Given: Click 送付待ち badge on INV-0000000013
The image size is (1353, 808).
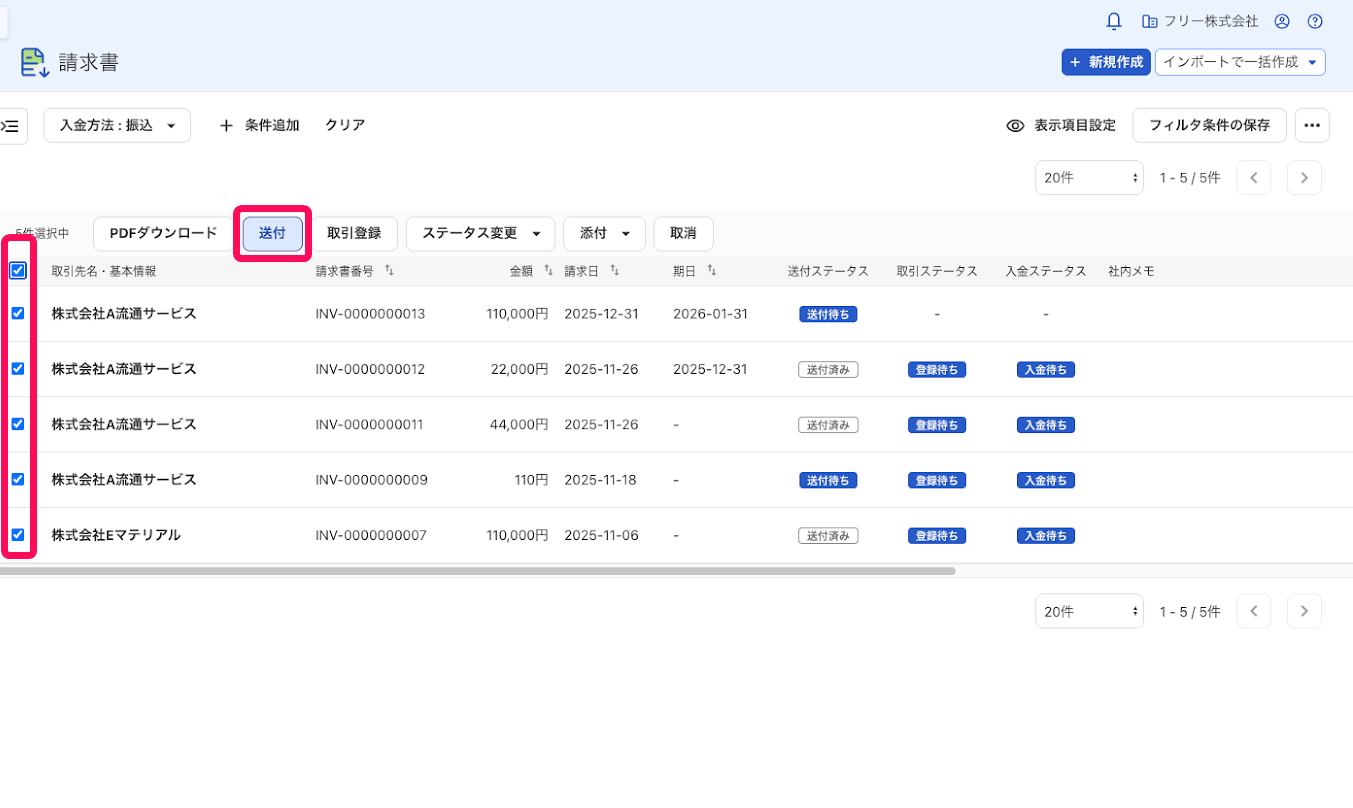Looking at the screenshot, I should pyautogui.click(x=828, y=314).
